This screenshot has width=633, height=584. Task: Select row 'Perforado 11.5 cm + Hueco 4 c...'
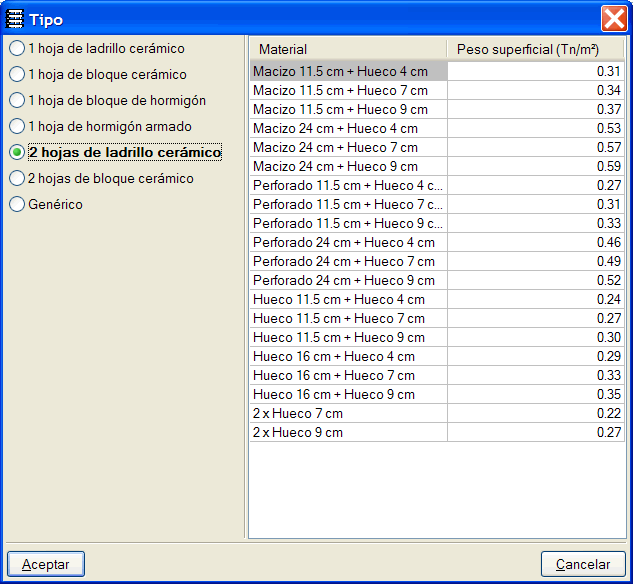pyautogui.click(x=437, y=185)
